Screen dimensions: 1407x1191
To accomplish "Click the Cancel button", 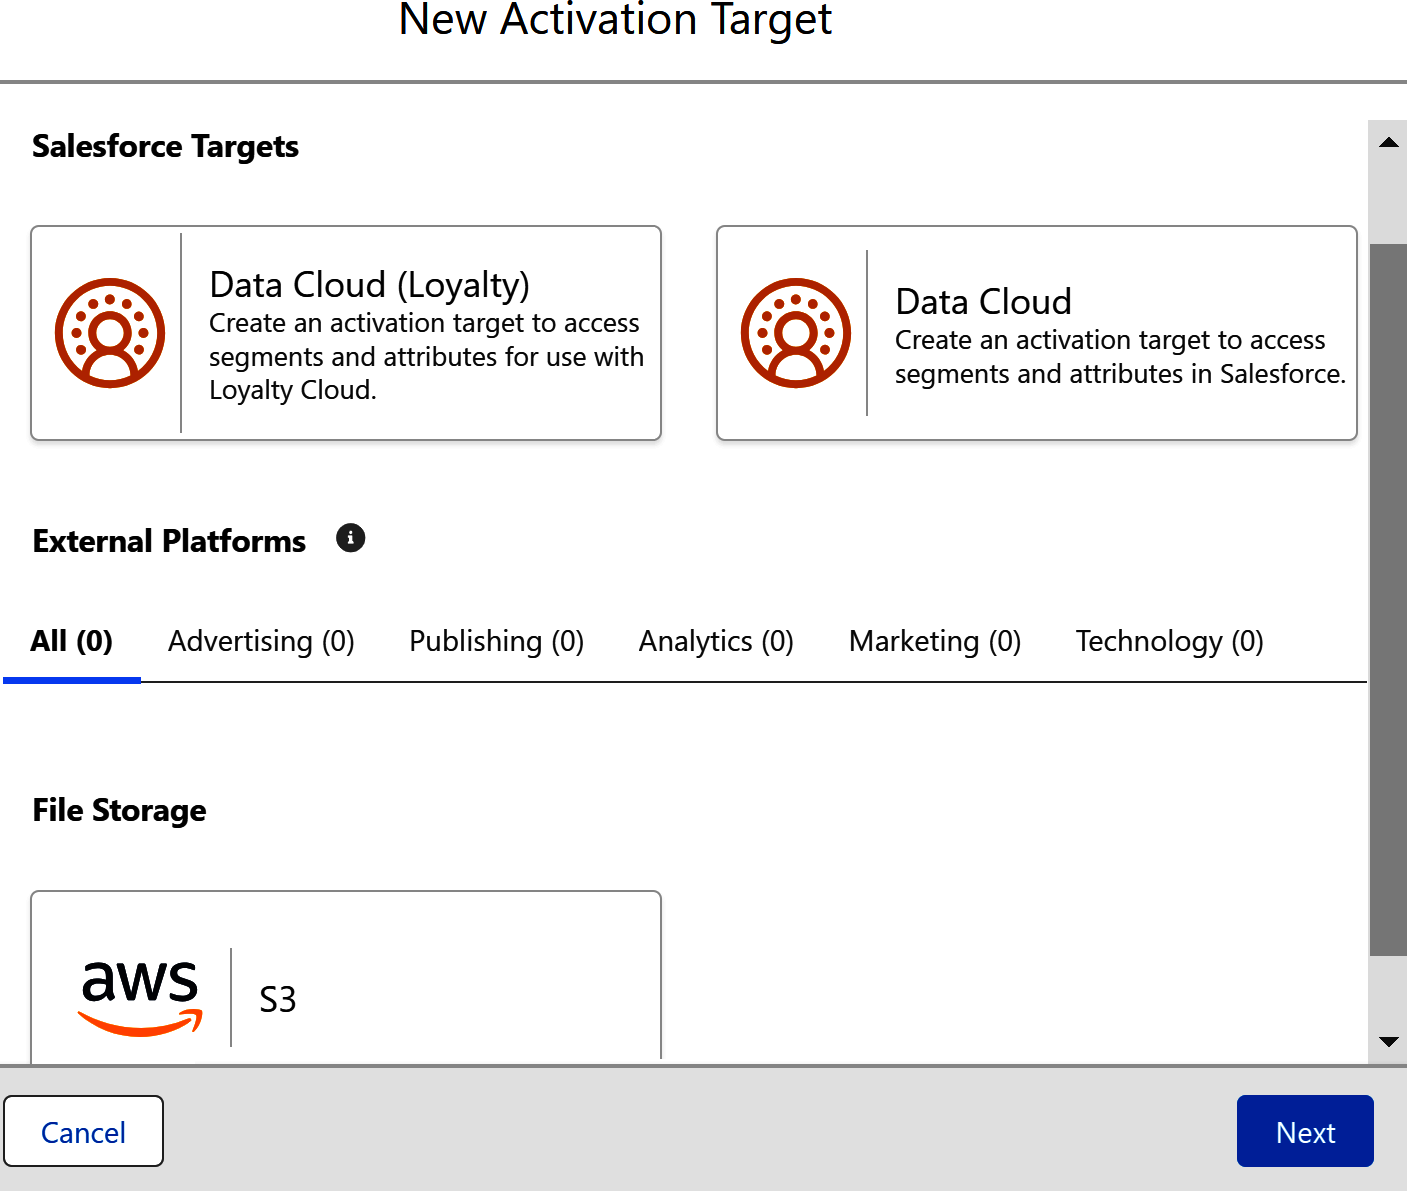I will click(84, 1132).
